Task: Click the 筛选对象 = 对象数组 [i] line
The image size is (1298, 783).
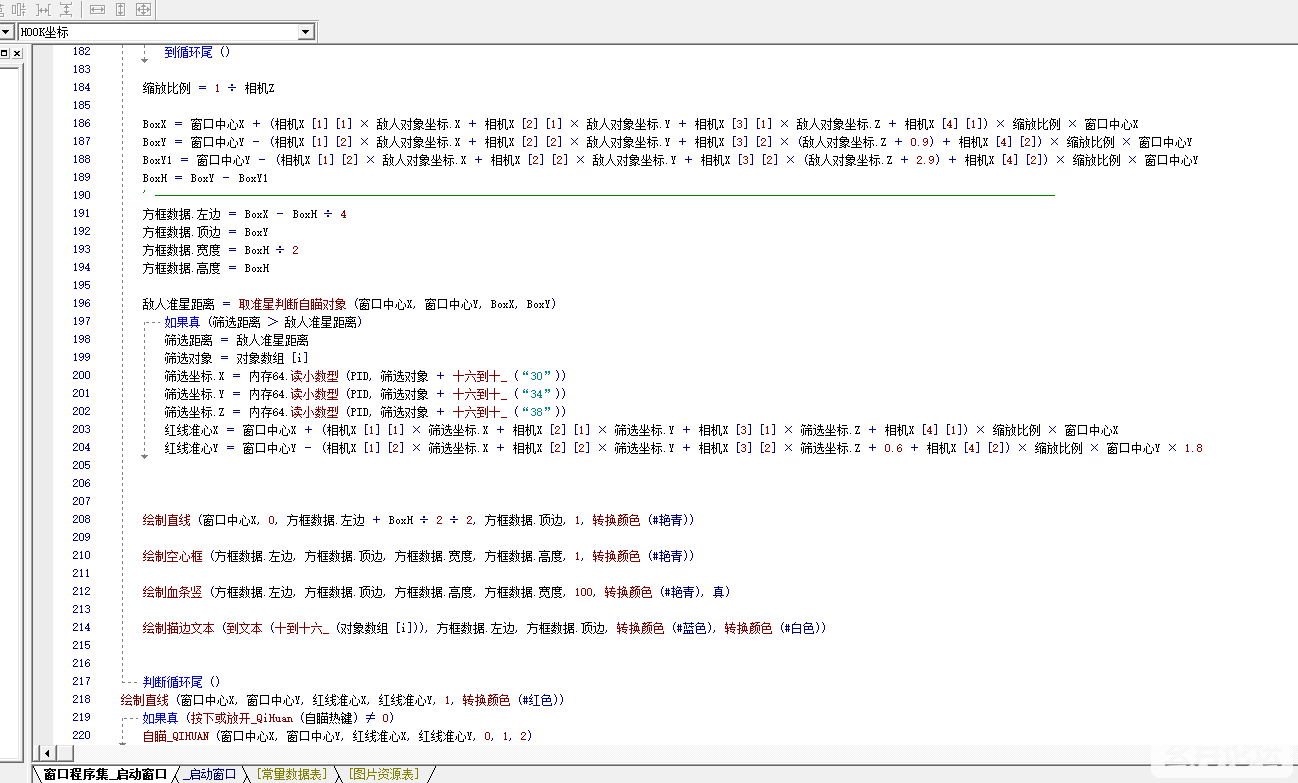Action: [x=236, y=358]
